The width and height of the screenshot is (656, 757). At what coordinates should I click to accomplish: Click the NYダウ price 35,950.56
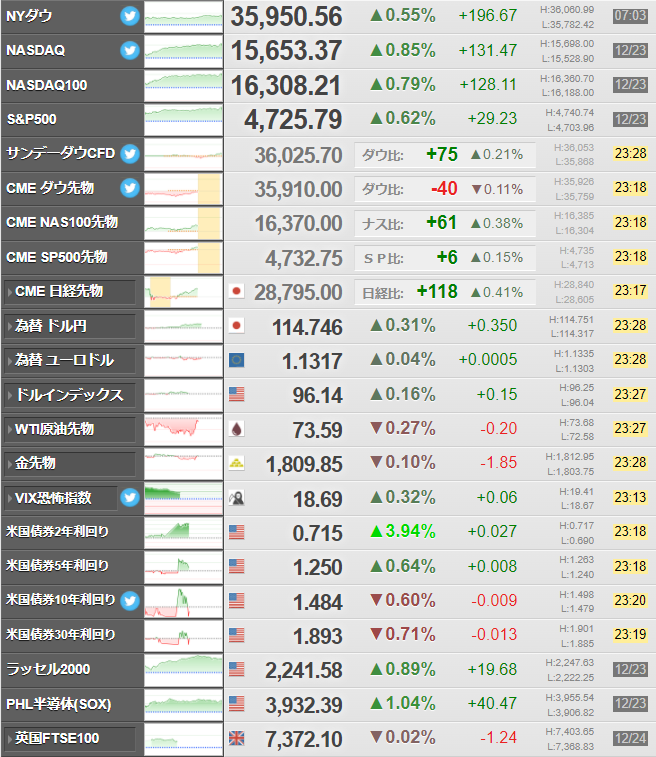pos(286,17)
